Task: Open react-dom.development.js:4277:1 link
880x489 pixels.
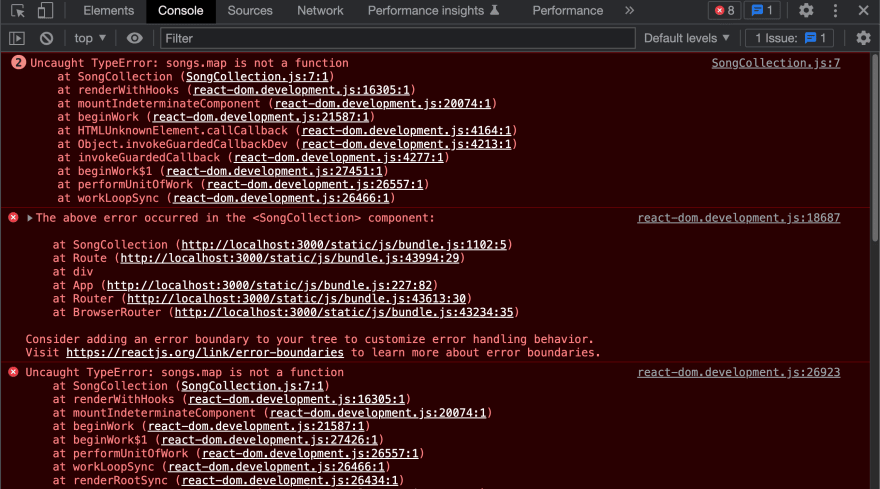Action: [338, 157]
